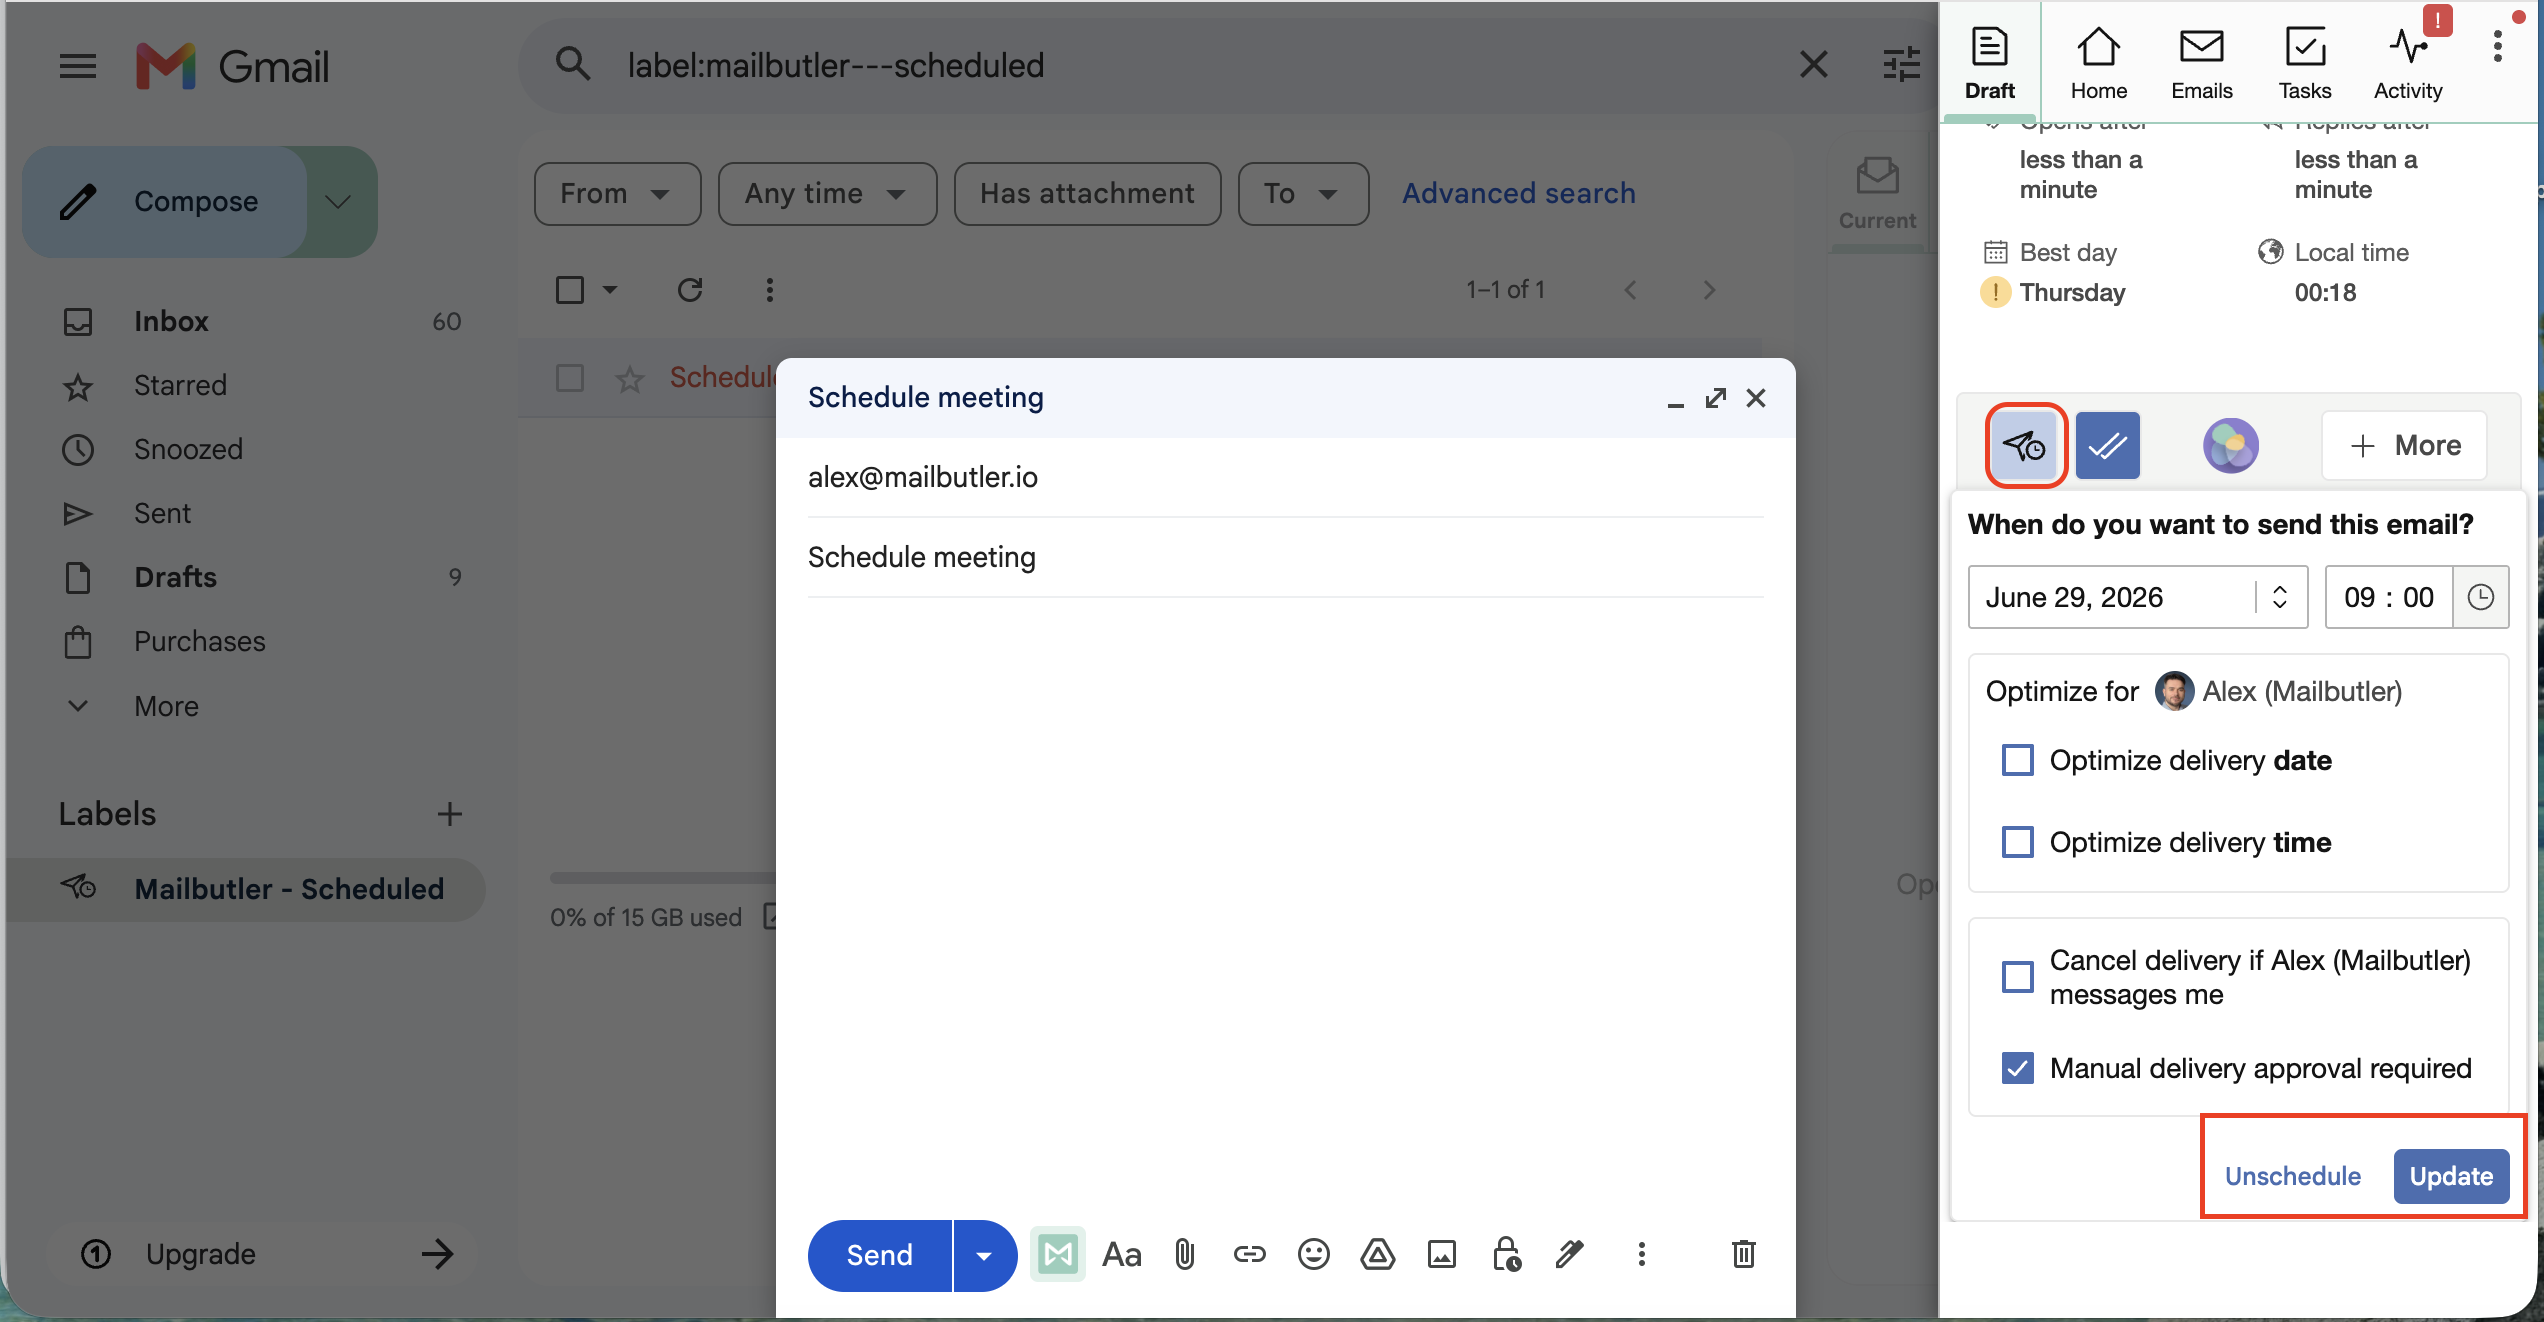Screen dimensions: 2544x1322
Task: Open the mail list more options dots
Action: (x=769, y=290)
